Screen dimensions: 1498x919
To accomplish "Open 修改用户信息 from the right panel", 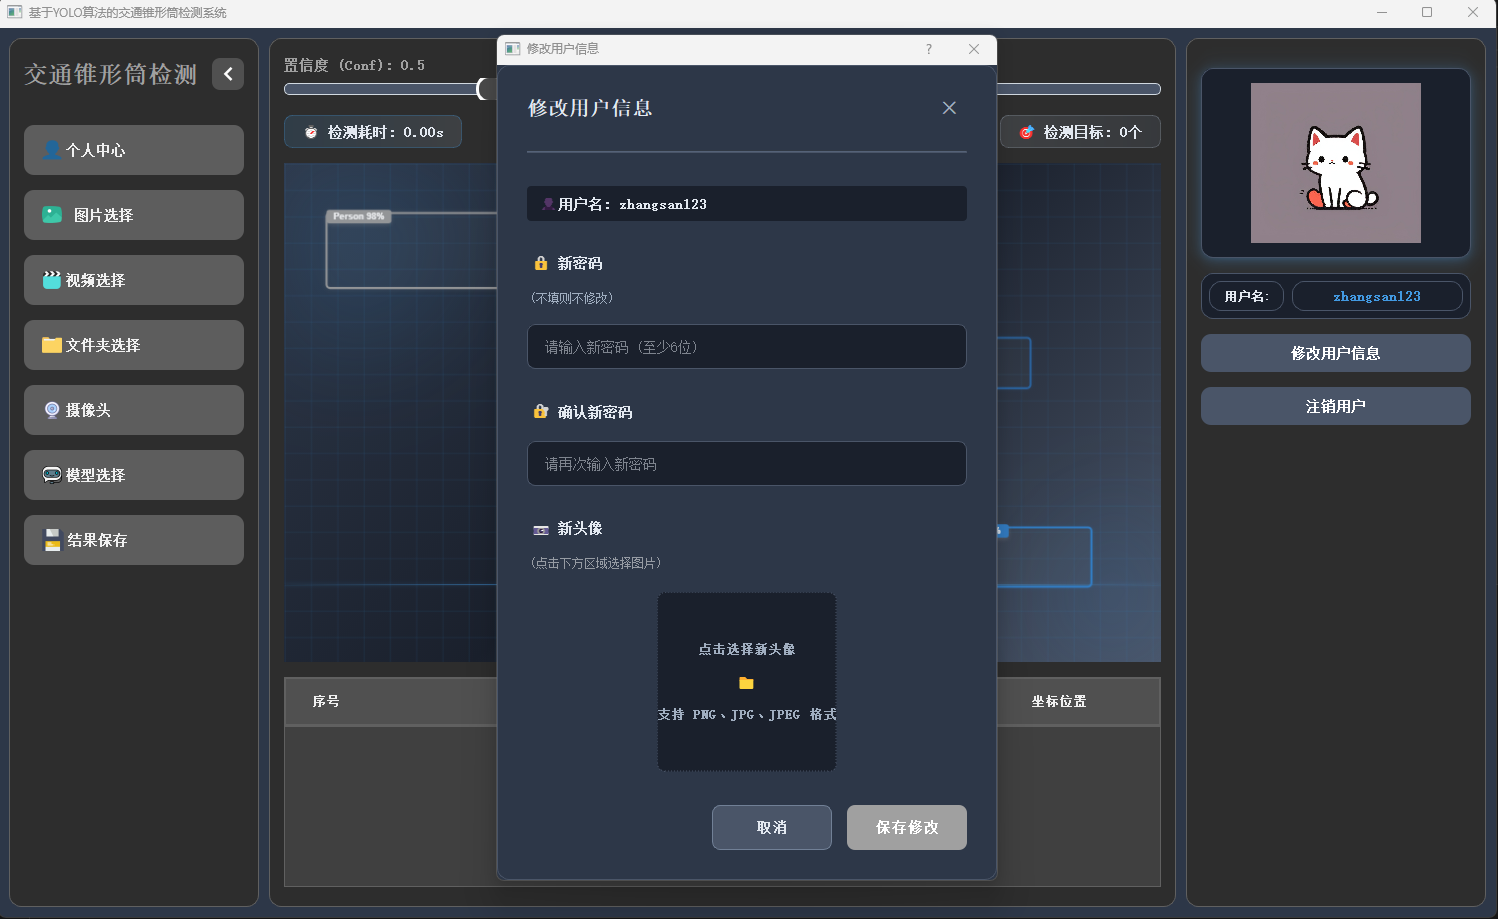I will click(1335, 353).
